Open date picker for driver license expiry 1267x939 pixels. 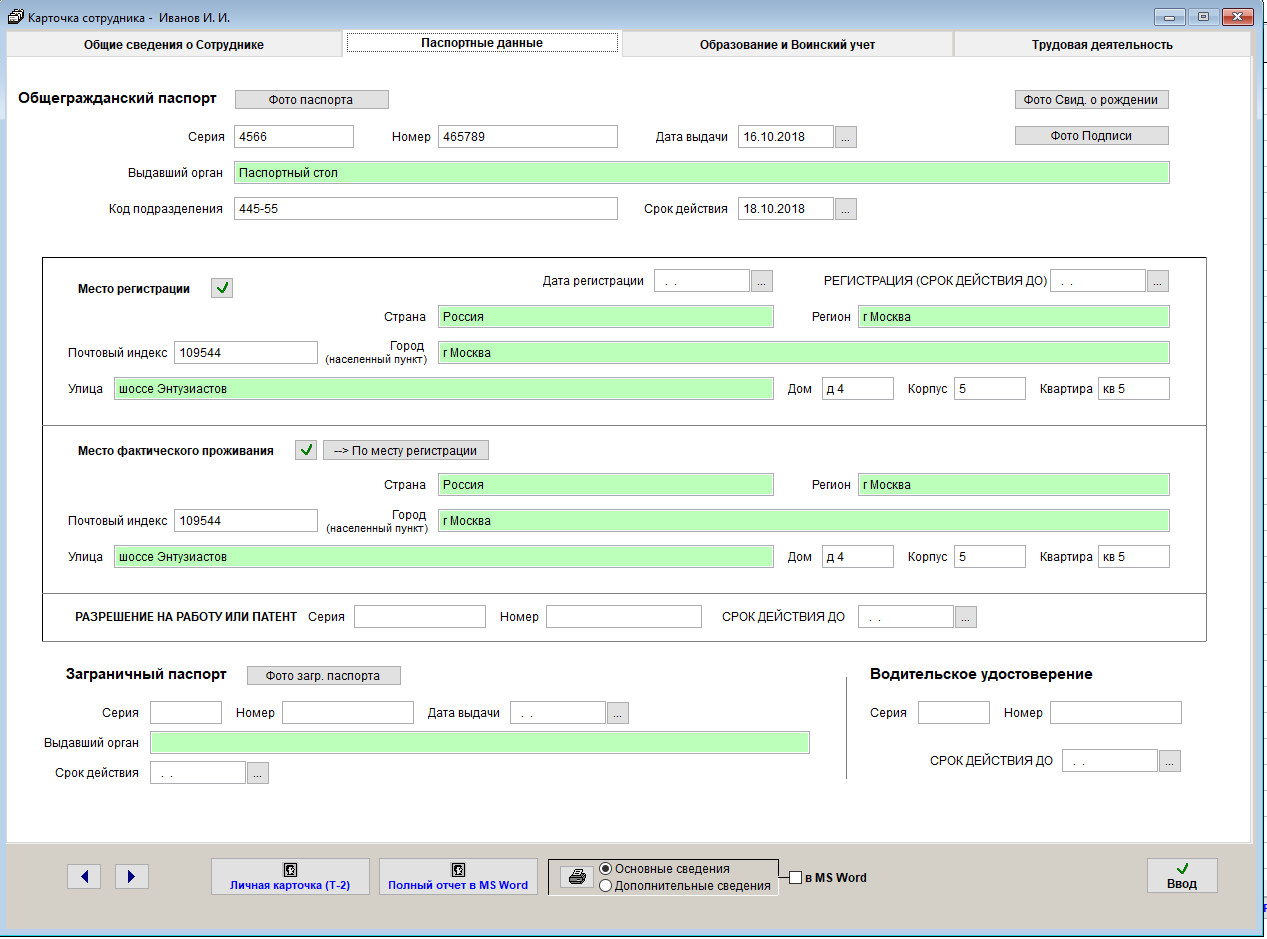(x=1170, y=761)
